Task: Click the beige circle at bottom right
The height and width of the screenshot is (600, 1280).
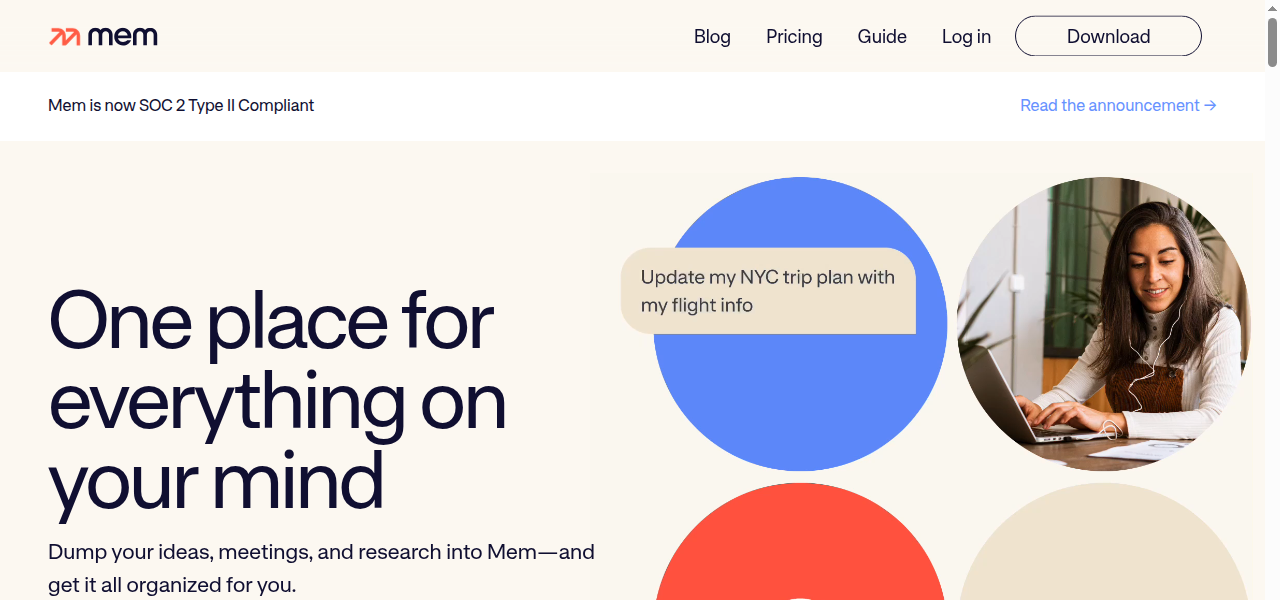Action: [1104, 550]
